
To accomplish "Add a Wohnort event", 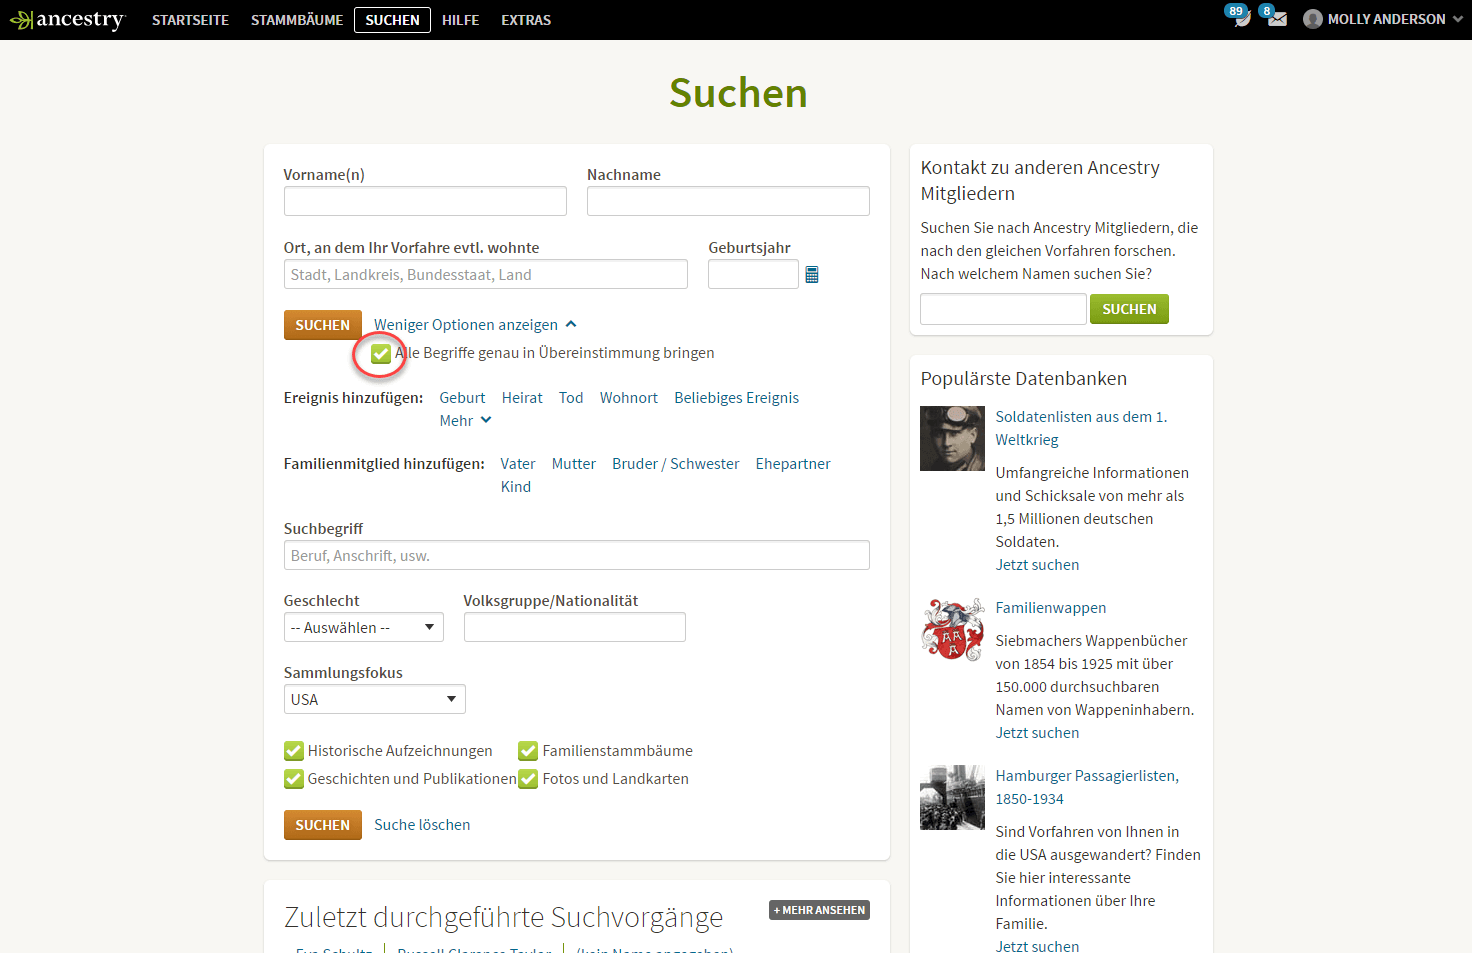I will tap(629, 398).
